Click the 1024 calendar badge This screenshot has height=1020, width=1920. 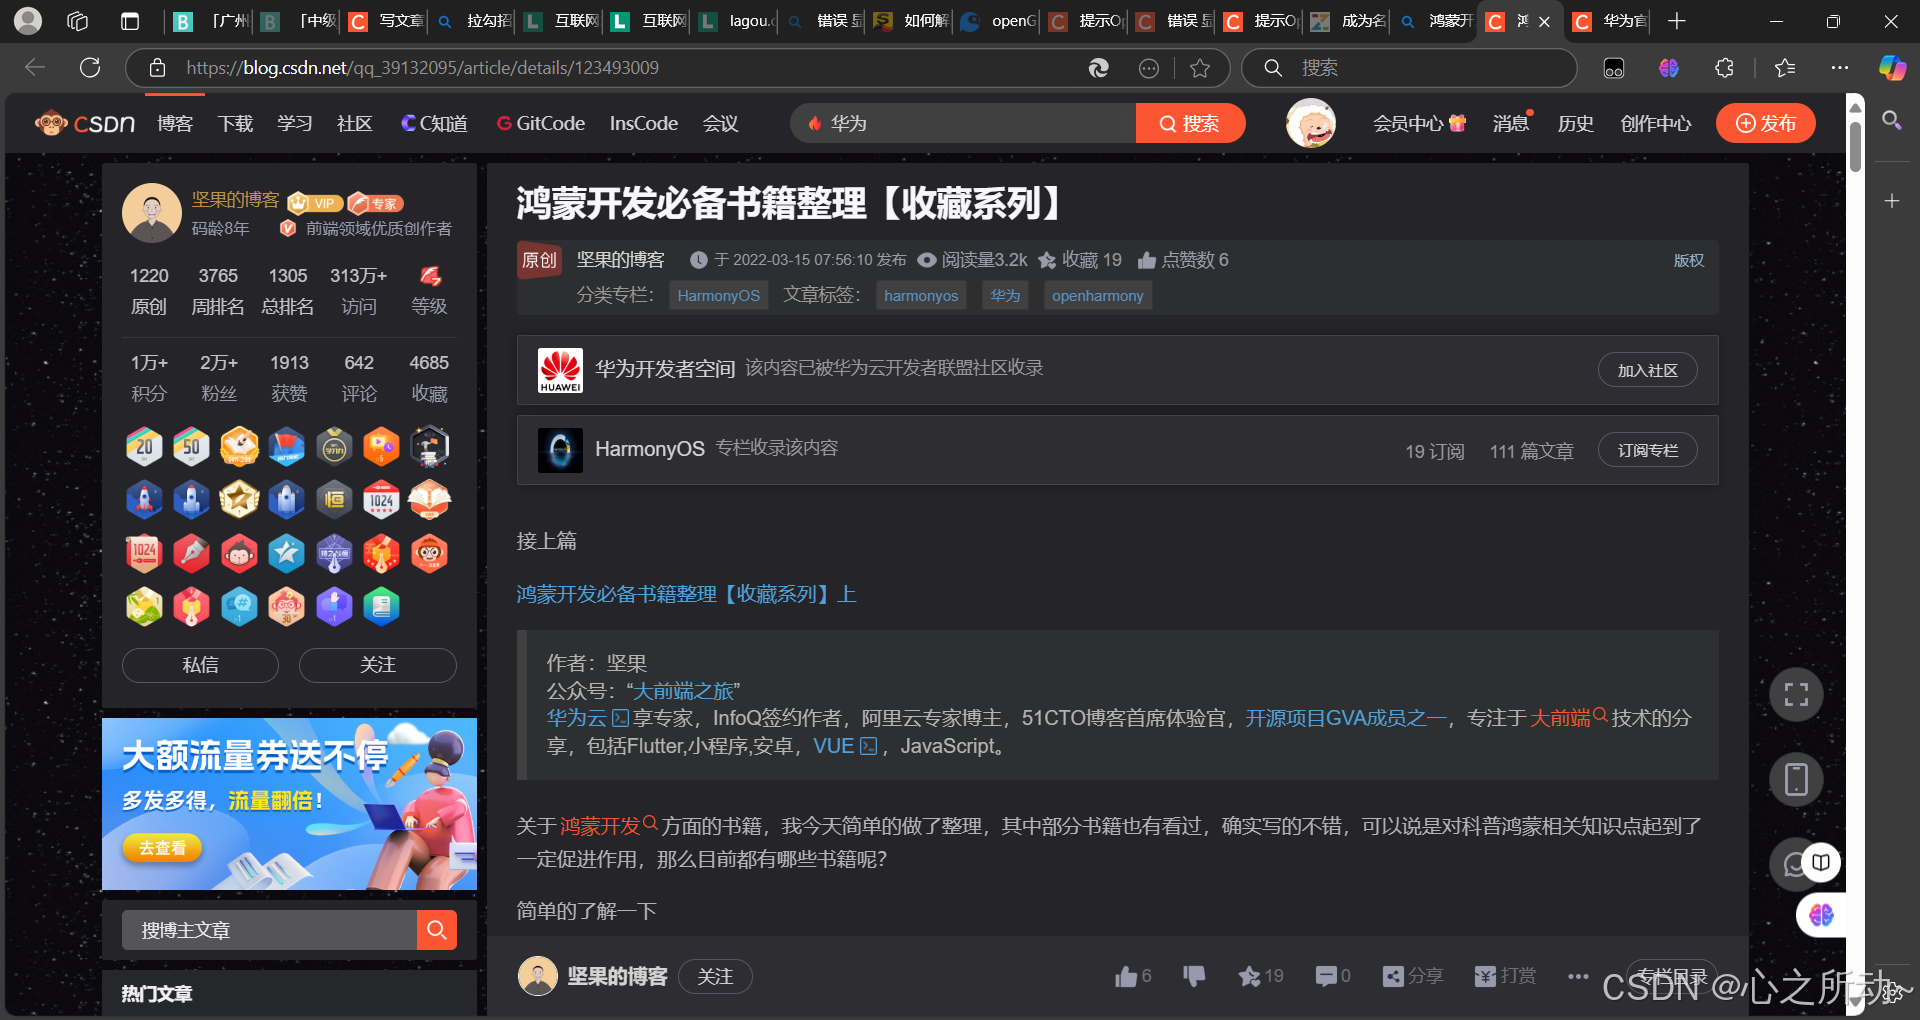[x=382, y=499]
